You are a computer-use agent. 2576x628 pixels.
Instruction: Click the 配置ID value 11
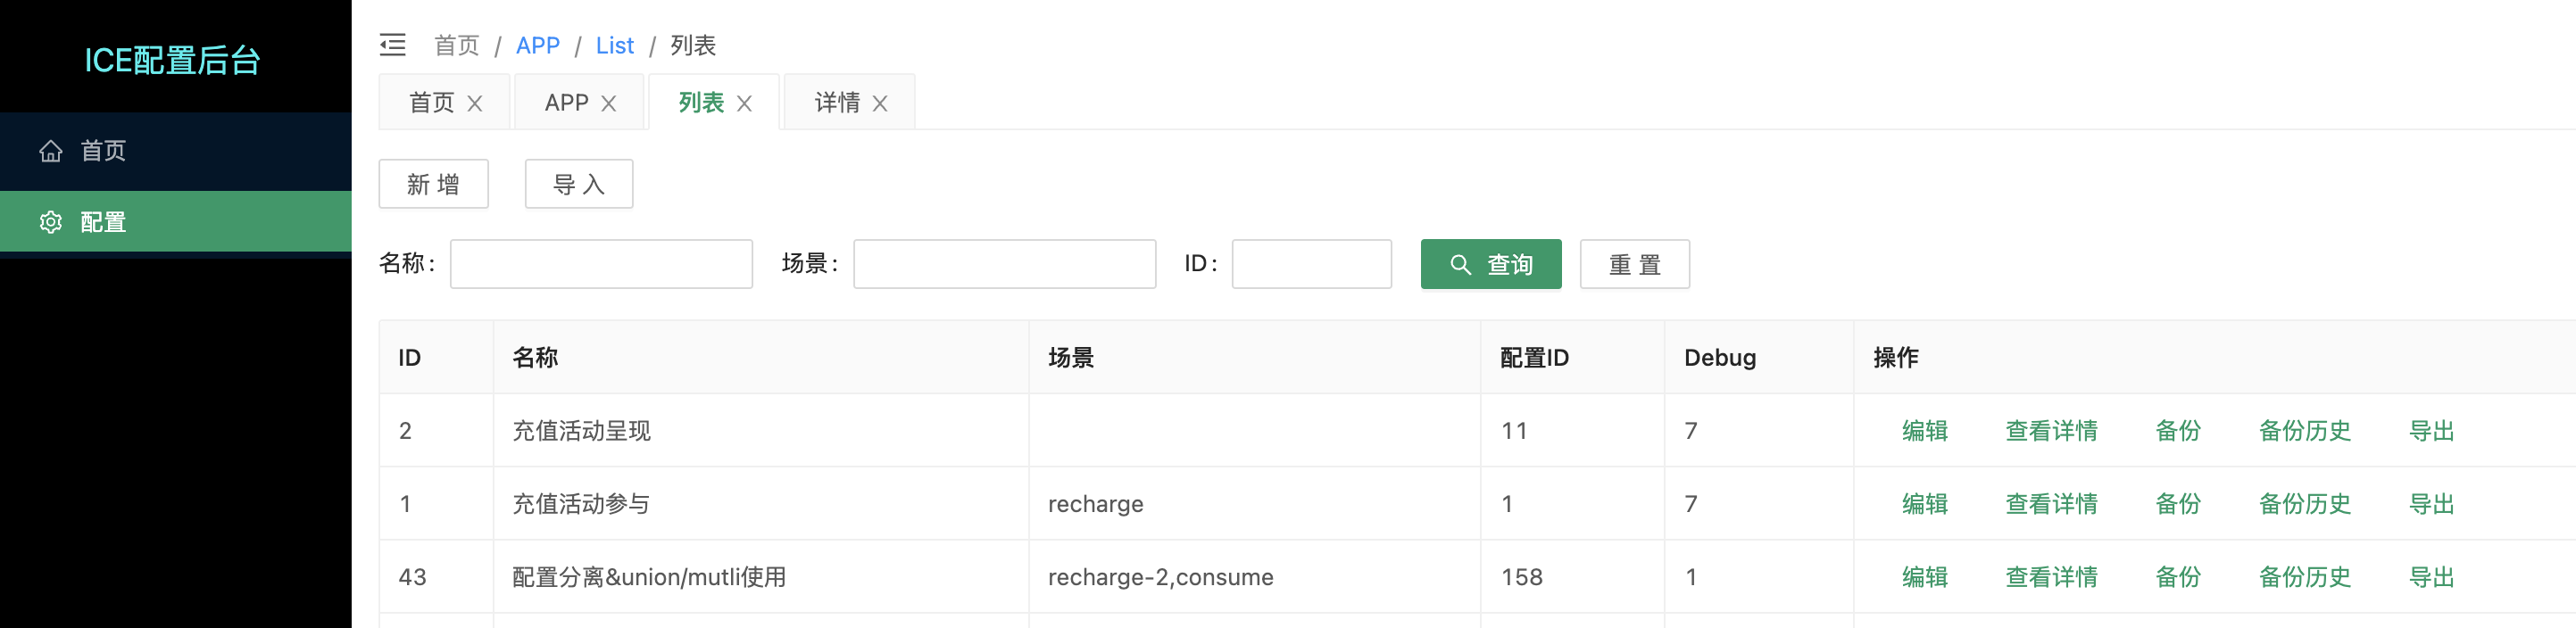point(1514,431)
